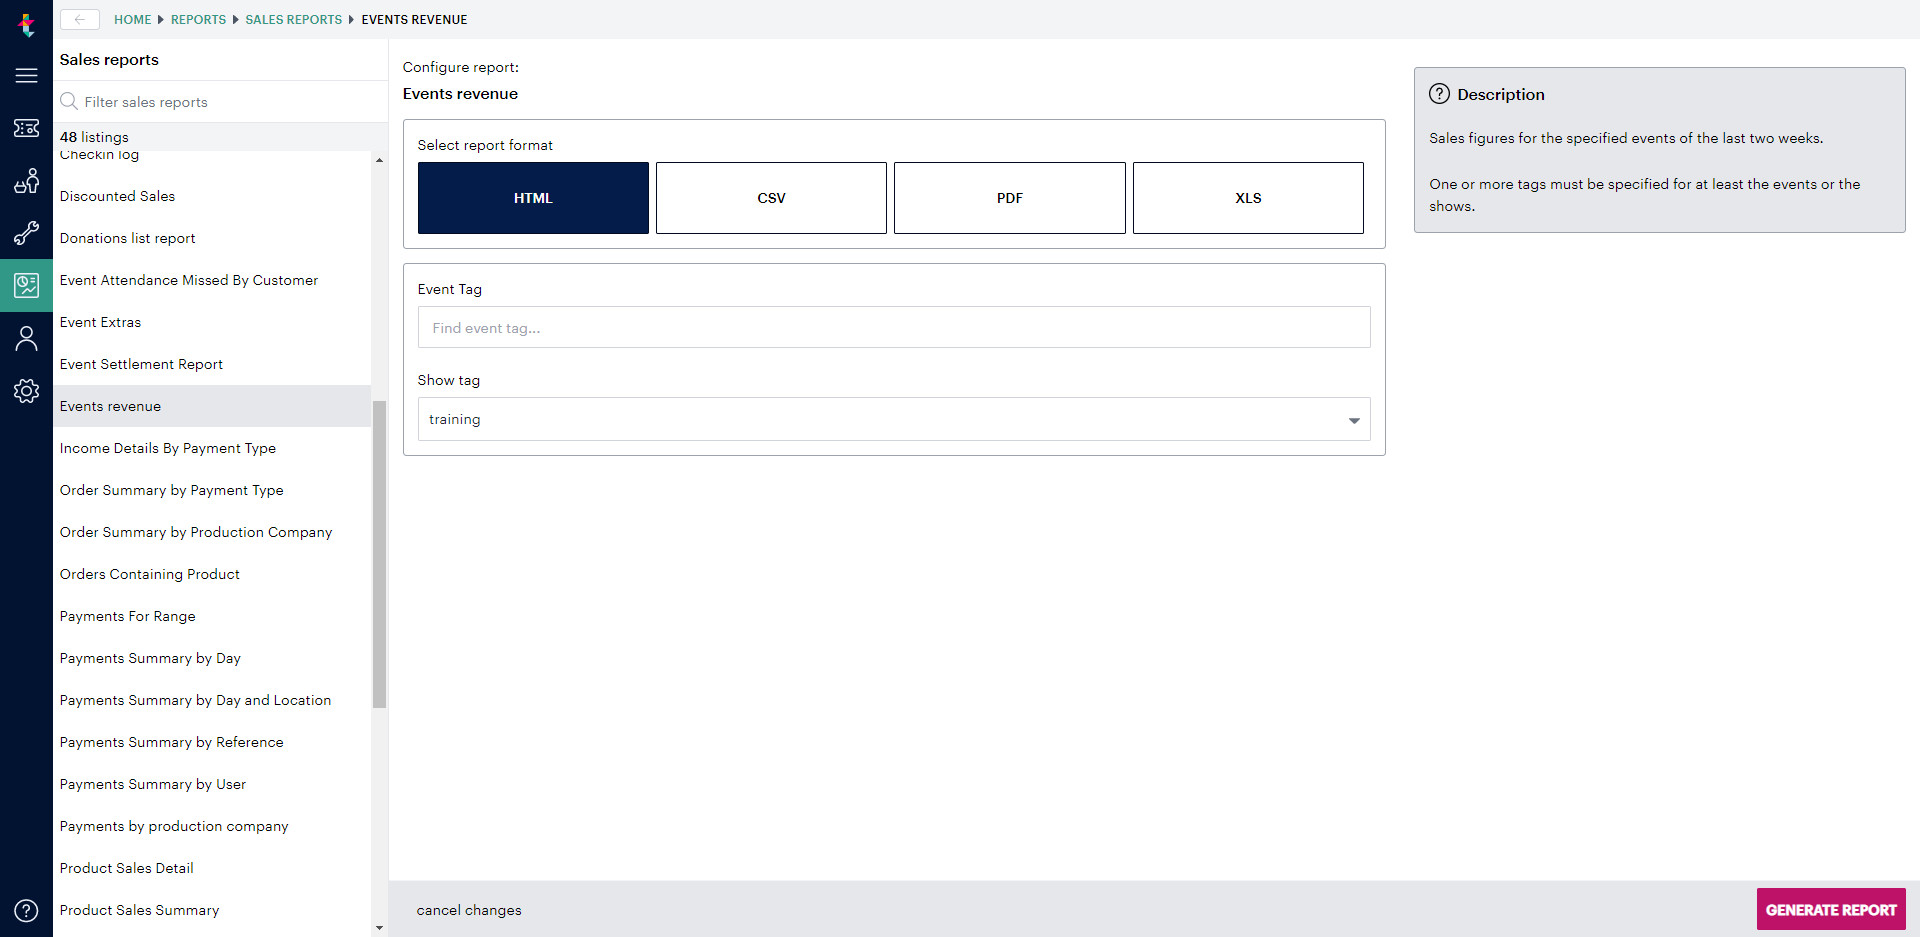Select the PDF report format
Viewport: 1920px width, 937px height.
(1009, 197)
